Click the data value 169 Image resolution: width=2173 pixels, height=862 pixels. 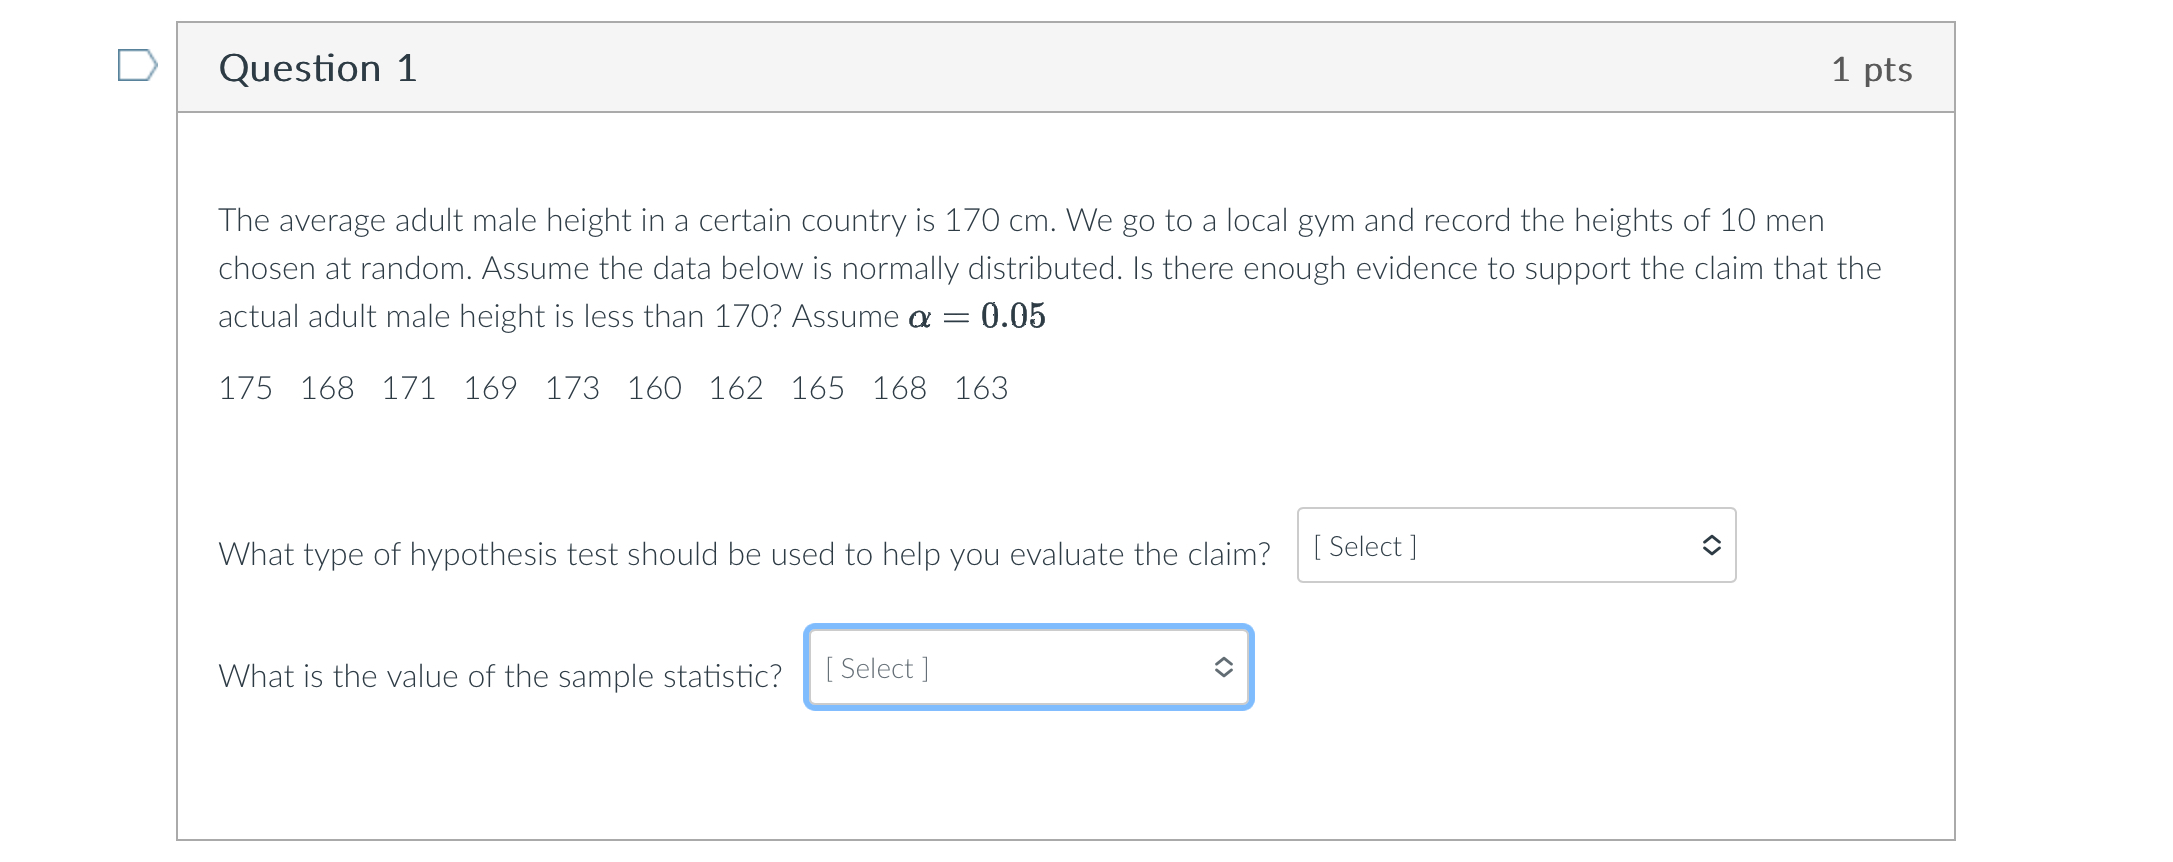pos(490,388)
